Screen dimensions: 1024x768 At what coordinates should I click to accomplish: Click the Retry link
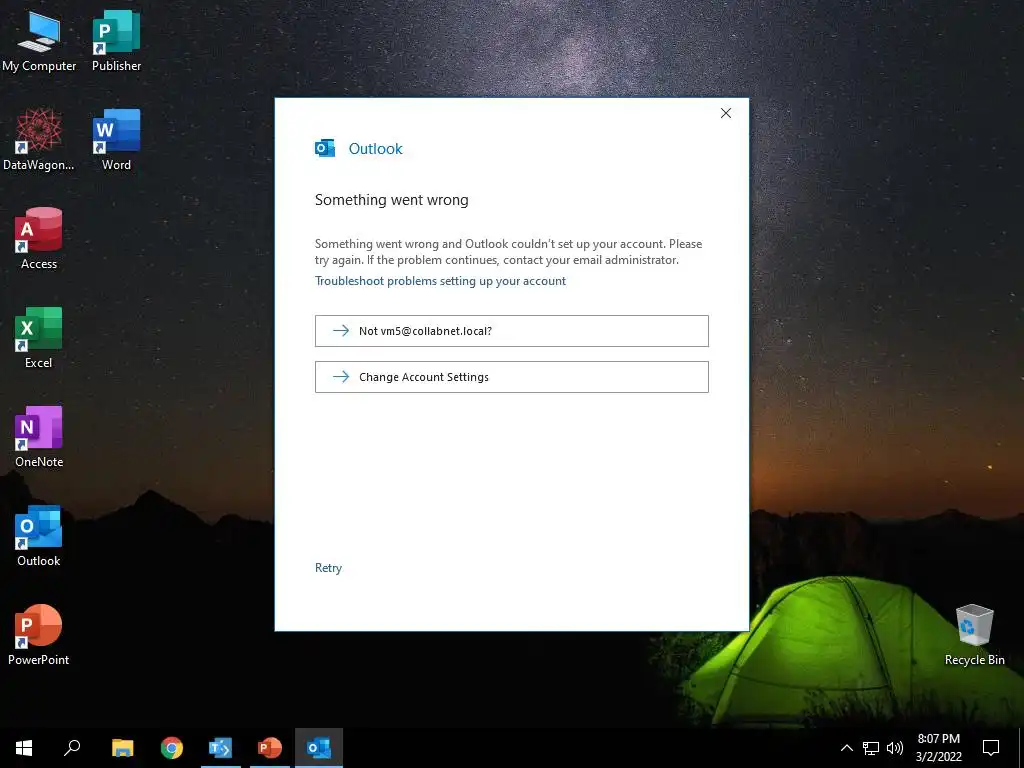(328, 568)
